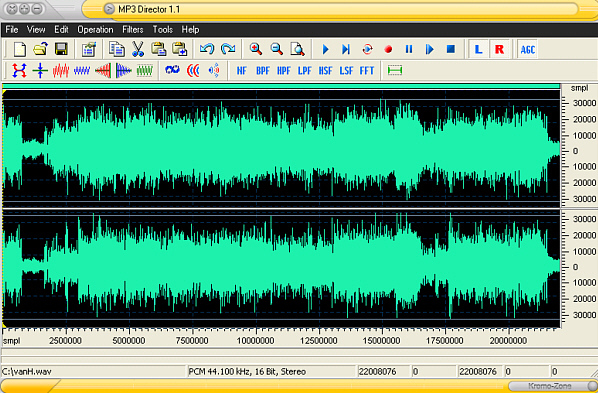Copy the selection with the copy icon
Viewport: 598px width, 393px height.
117,49
